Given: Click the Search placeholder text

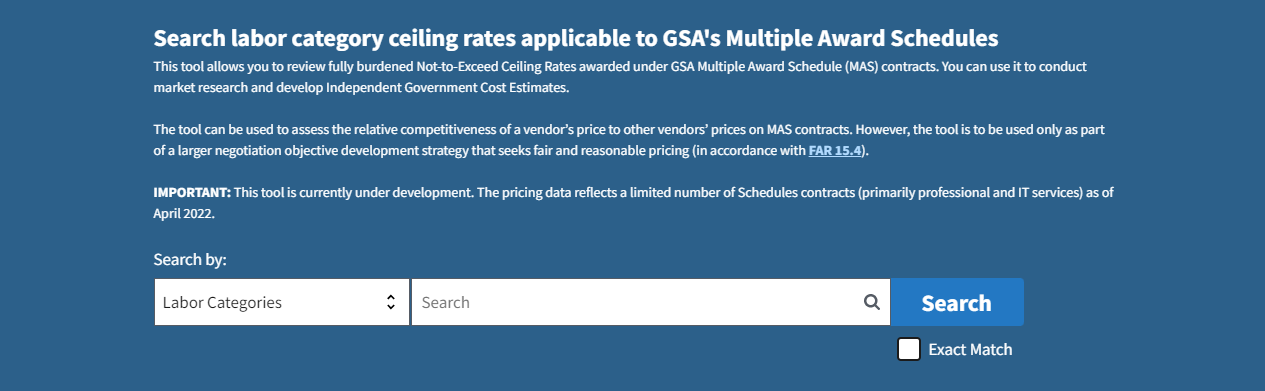Looking at the screenshot, I should [446, 302].
